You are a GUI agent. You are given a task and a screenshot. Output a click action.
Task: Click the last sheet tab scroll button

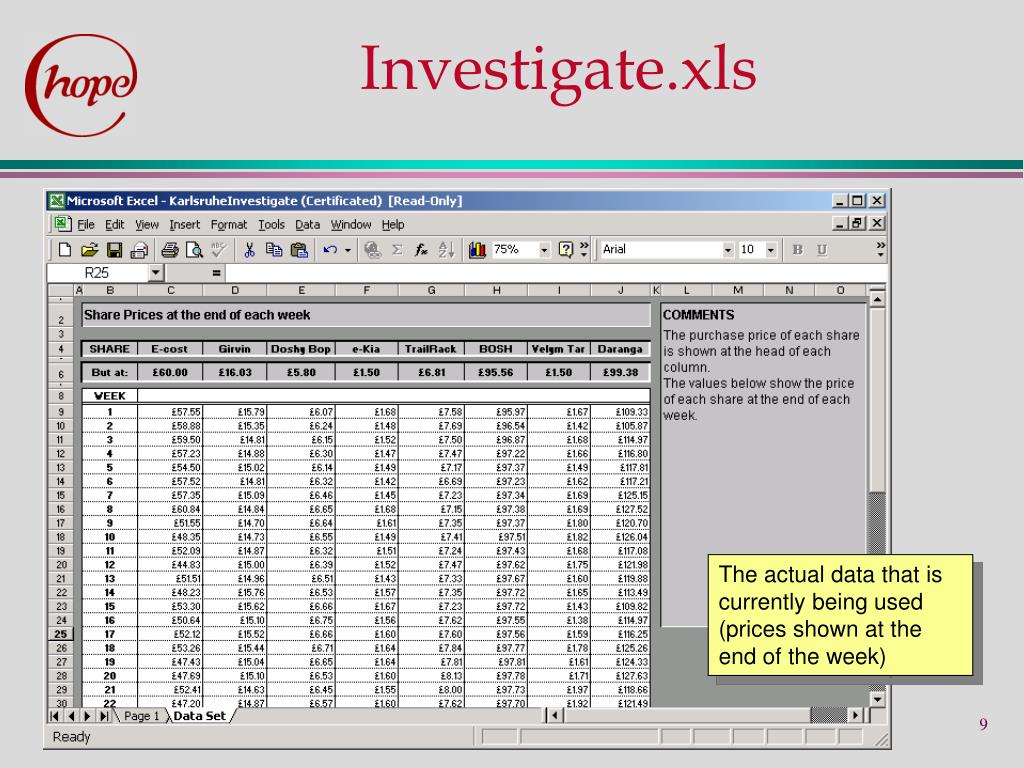(104, 716)
